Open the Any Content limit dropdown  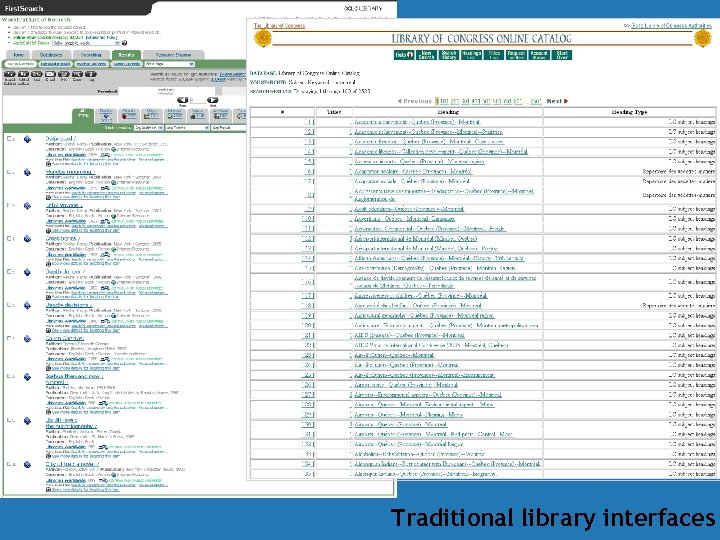[187, 128]
